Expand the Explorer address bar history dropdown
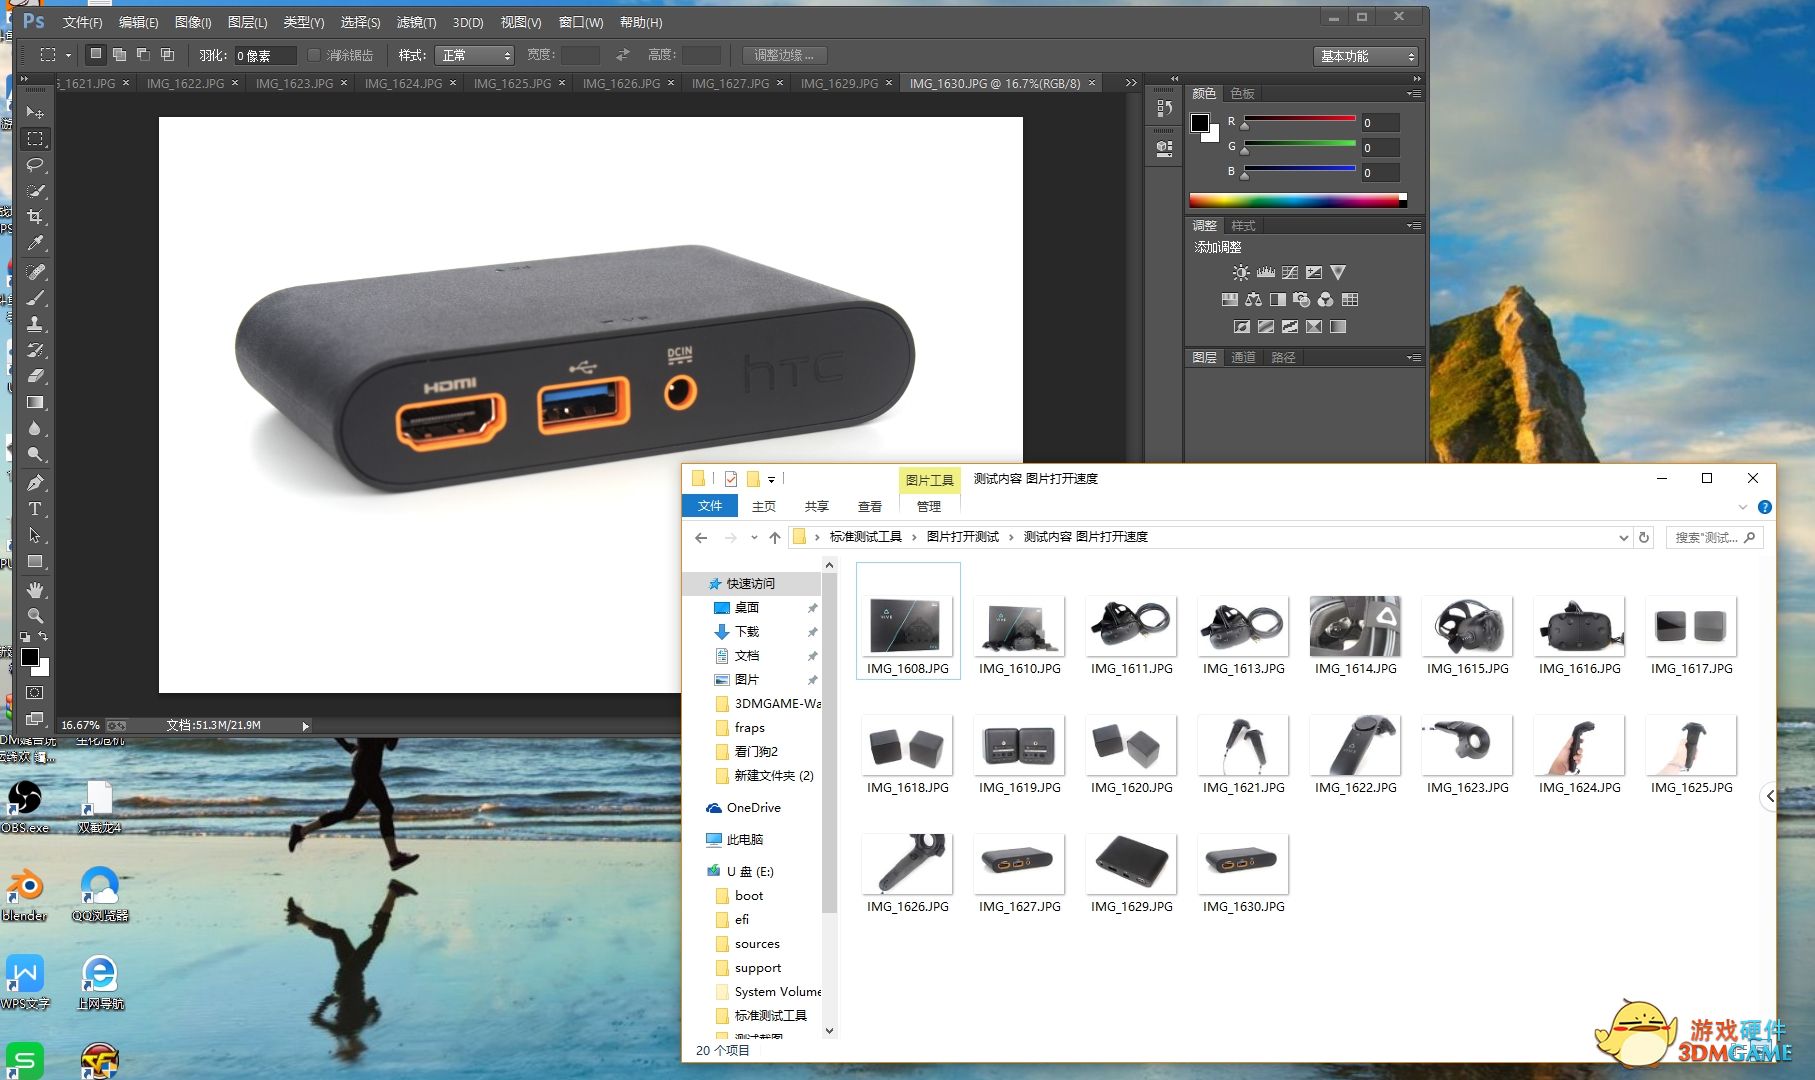Viewport: 1815px width, 1080px height. 1623,538
